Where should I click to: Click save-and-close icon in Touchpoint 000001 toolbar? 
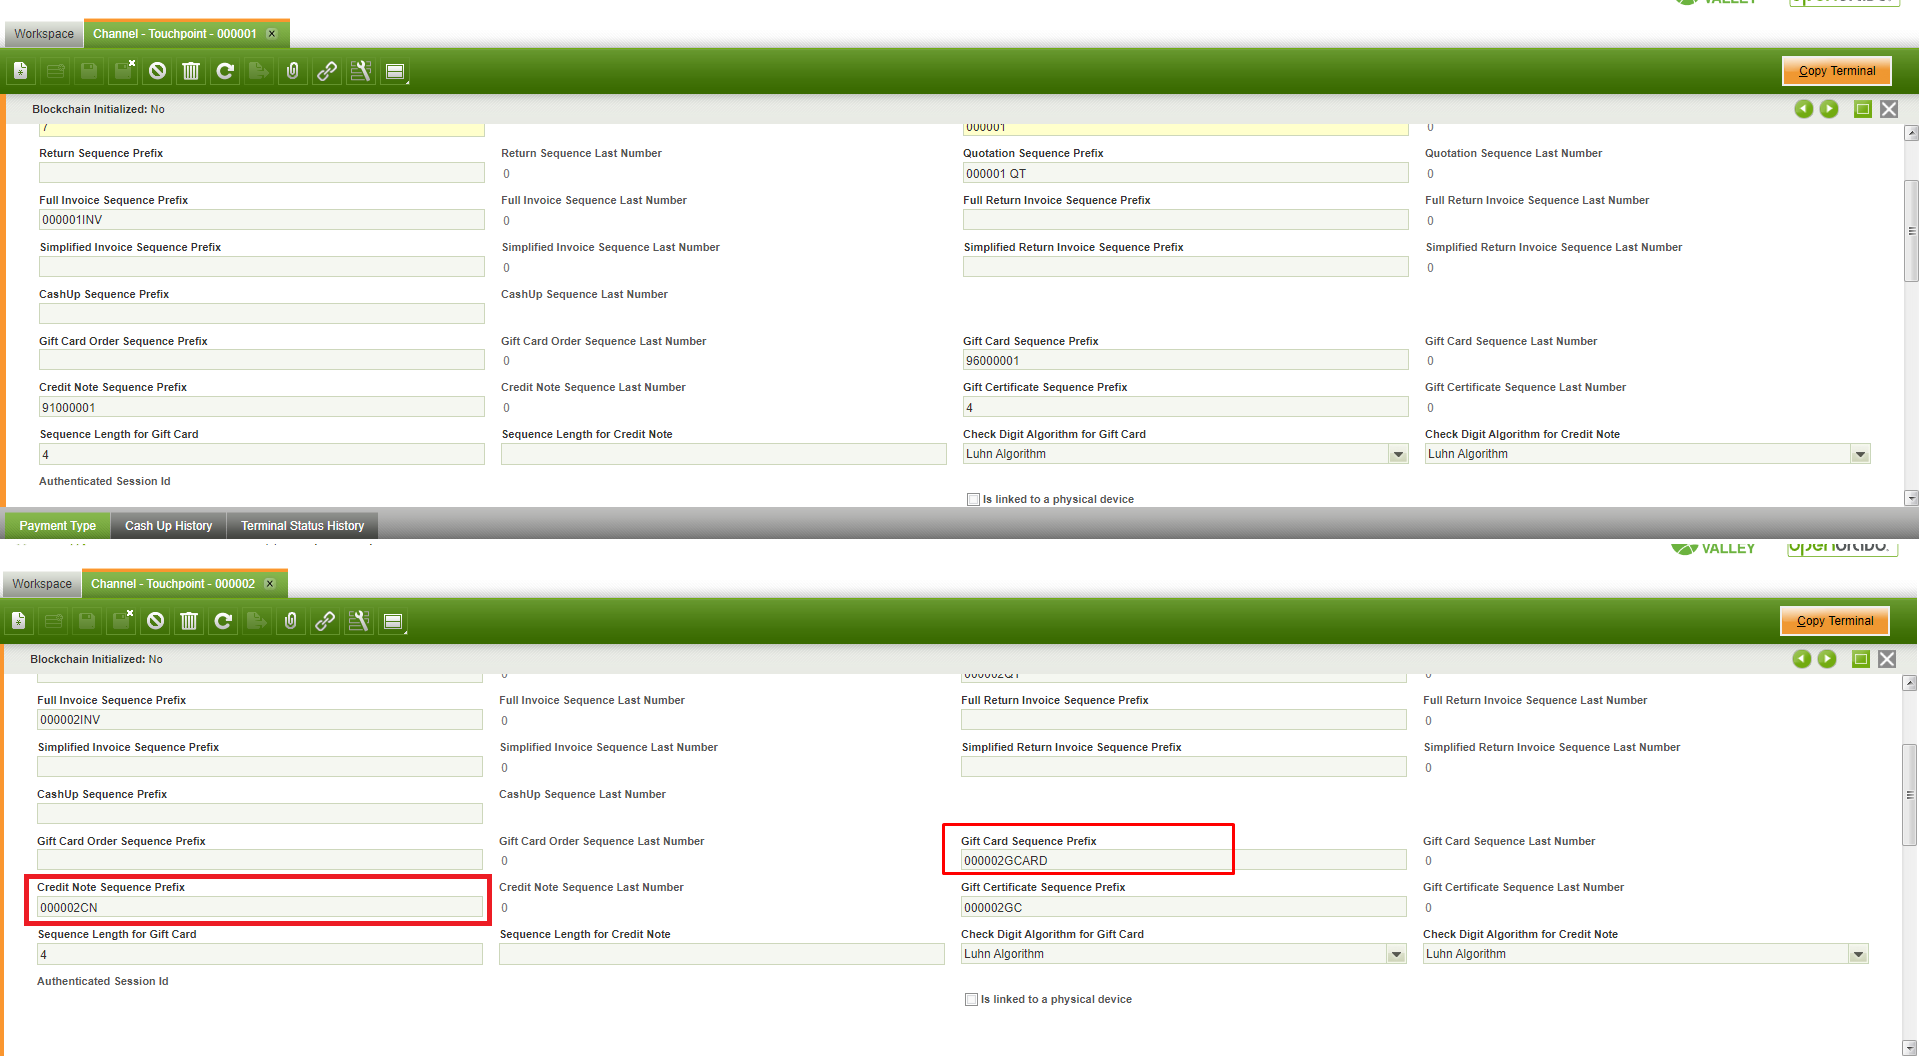coord(124,71)
